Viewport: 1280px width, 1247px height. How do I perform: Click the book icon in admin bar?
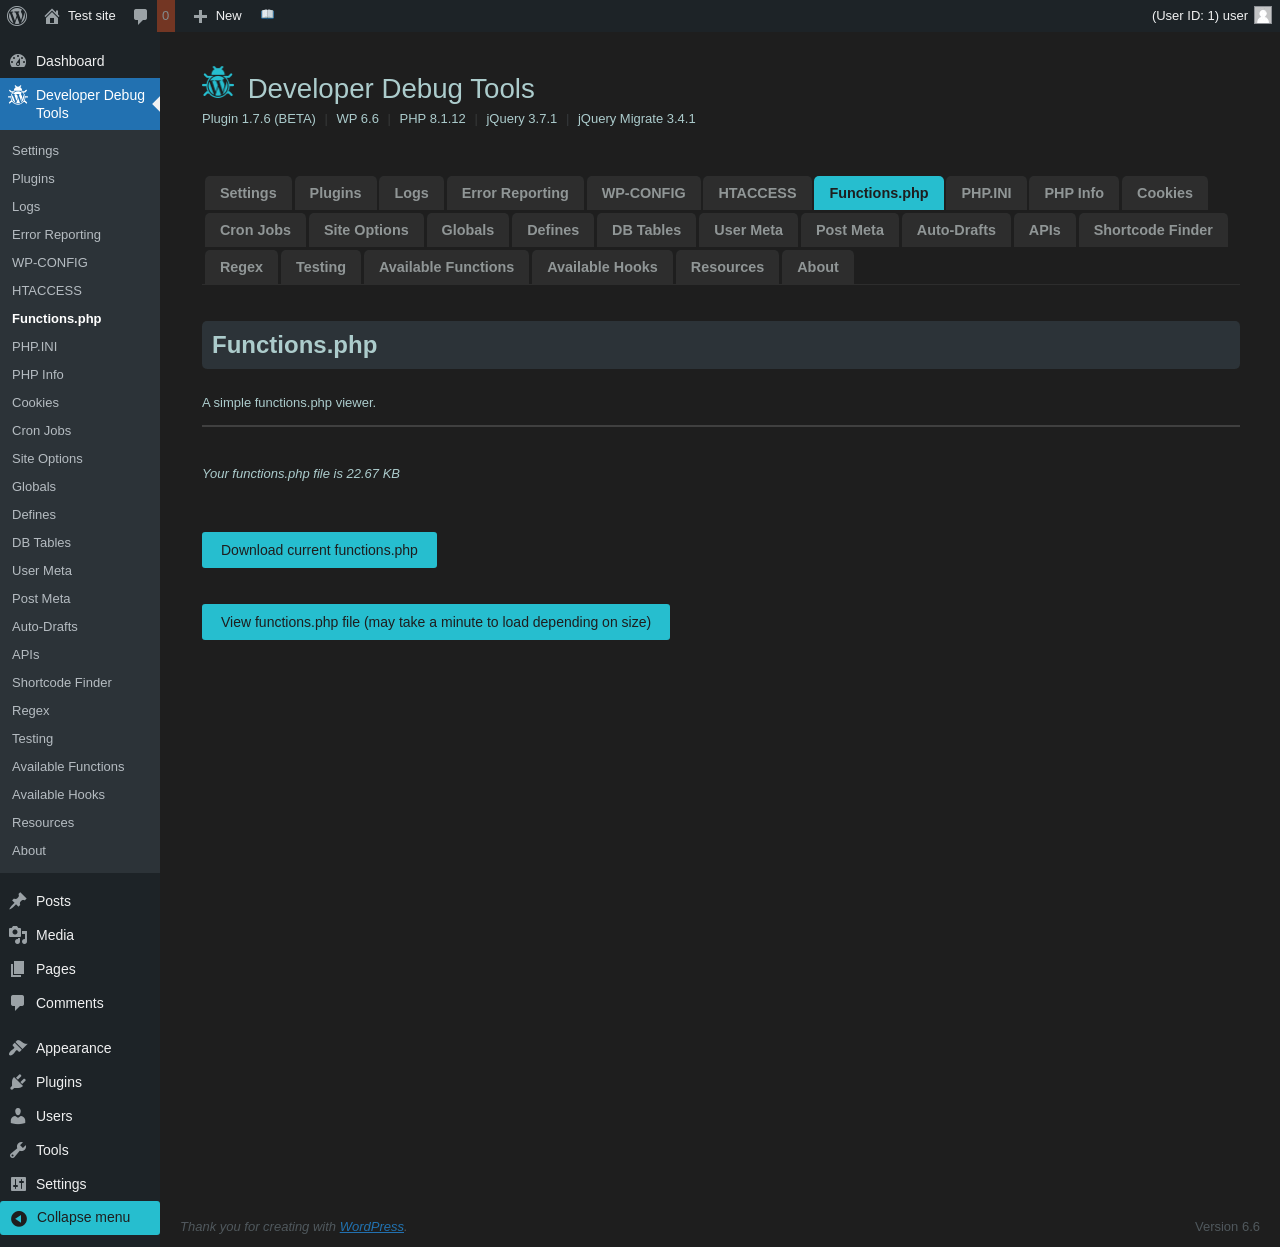[x=267, y=15]
